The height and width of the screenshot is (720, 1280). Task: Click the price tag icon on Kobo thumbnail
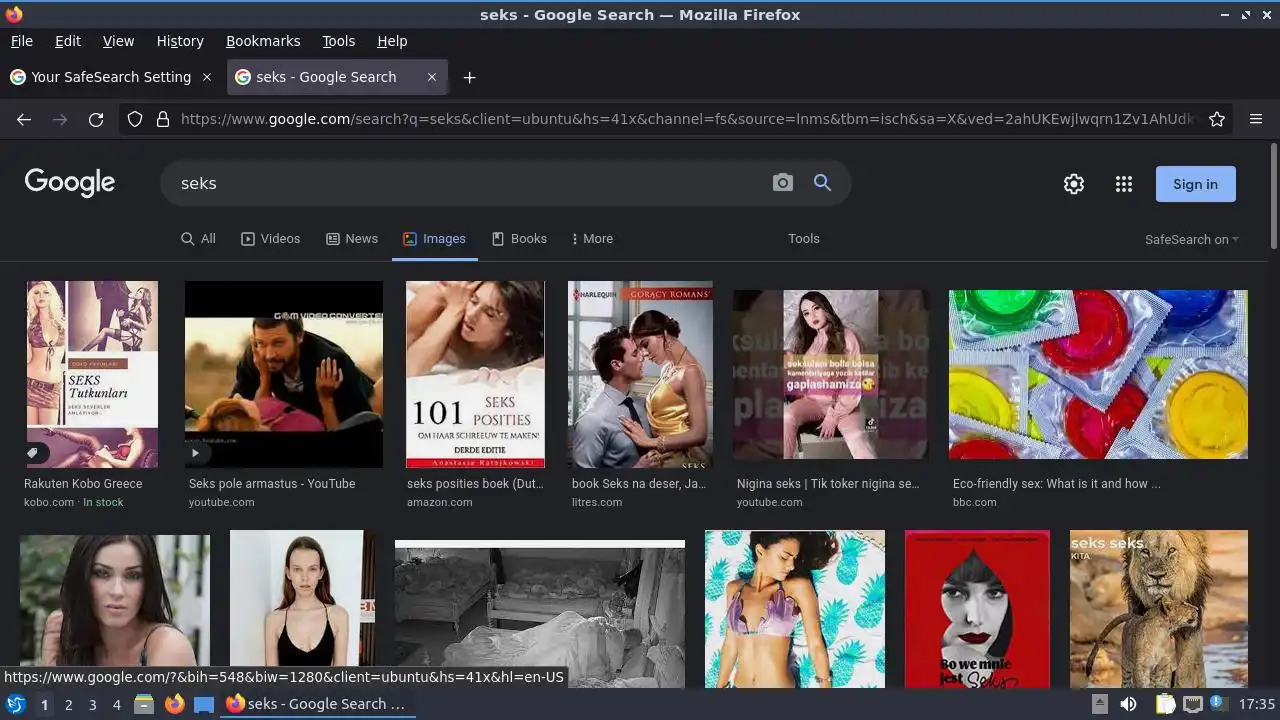33,453
